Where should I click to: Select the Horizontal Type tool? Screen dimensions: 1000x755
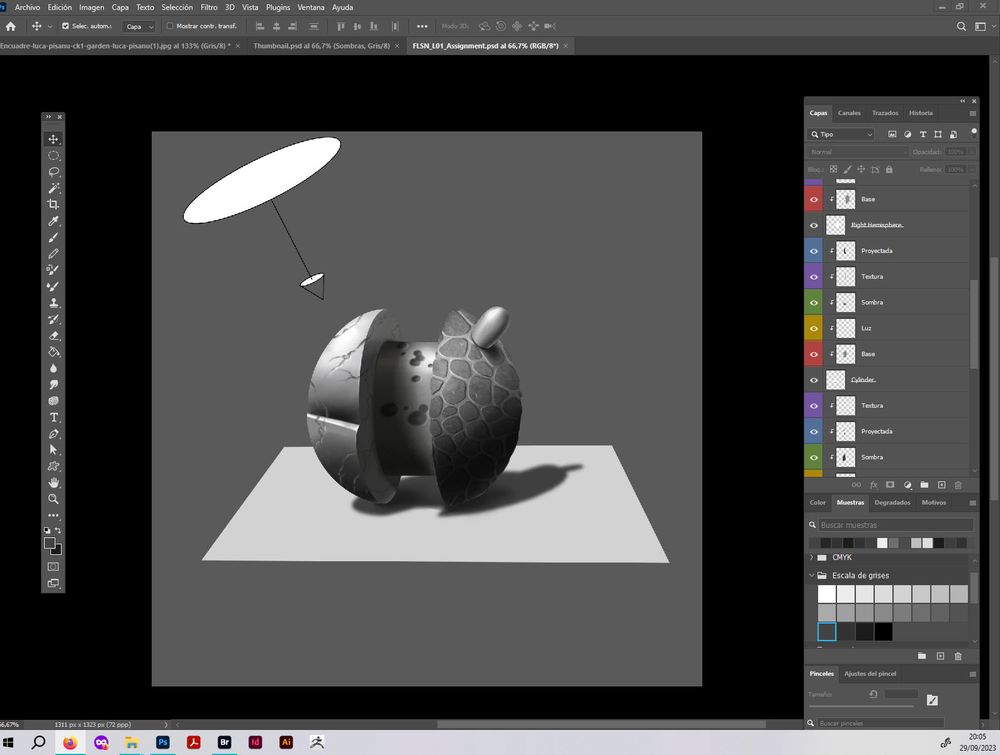tap(54, 417)
